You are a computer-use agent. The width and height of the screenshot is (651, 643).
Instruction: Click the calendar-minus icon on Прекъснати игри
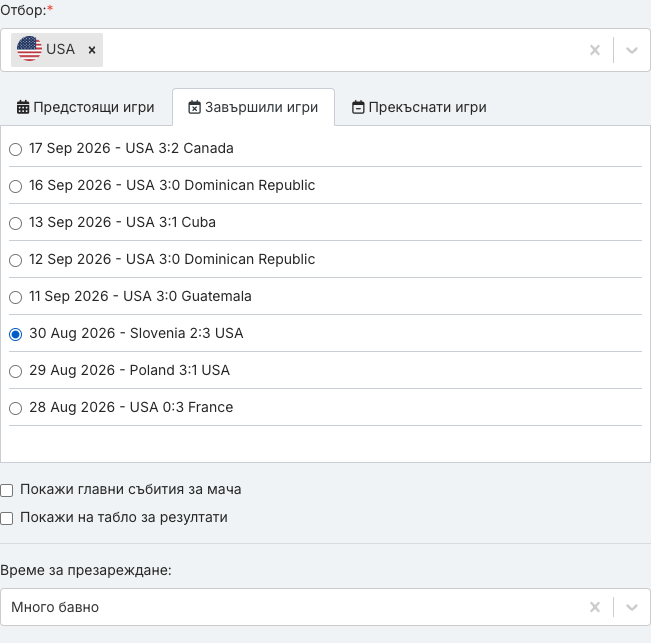358,107
